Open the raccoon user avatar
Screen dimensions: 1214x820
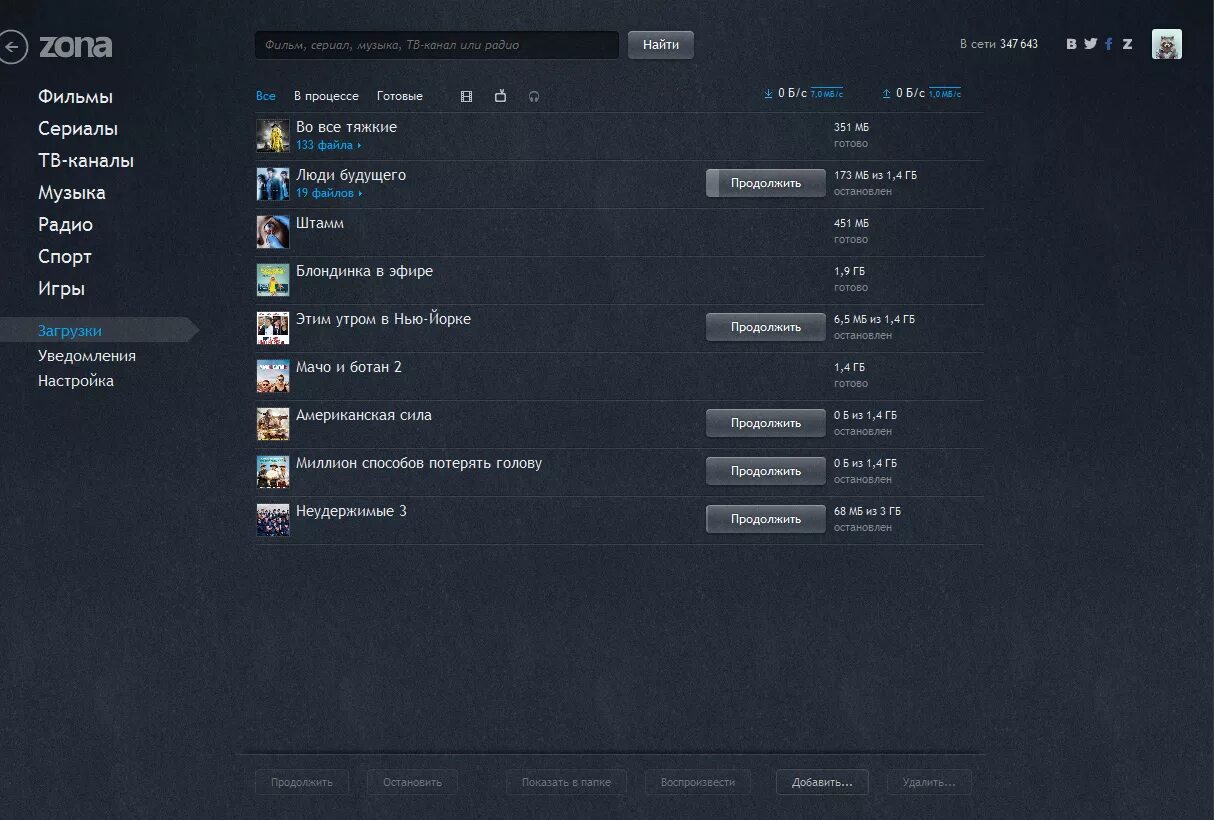pos(1166,44)
